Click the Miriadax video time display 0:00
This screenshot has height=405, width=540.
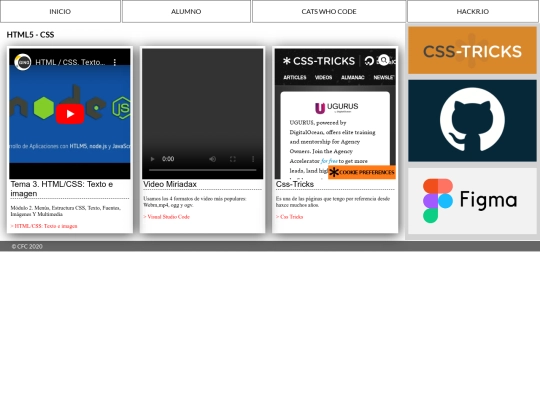pos(168,159)
